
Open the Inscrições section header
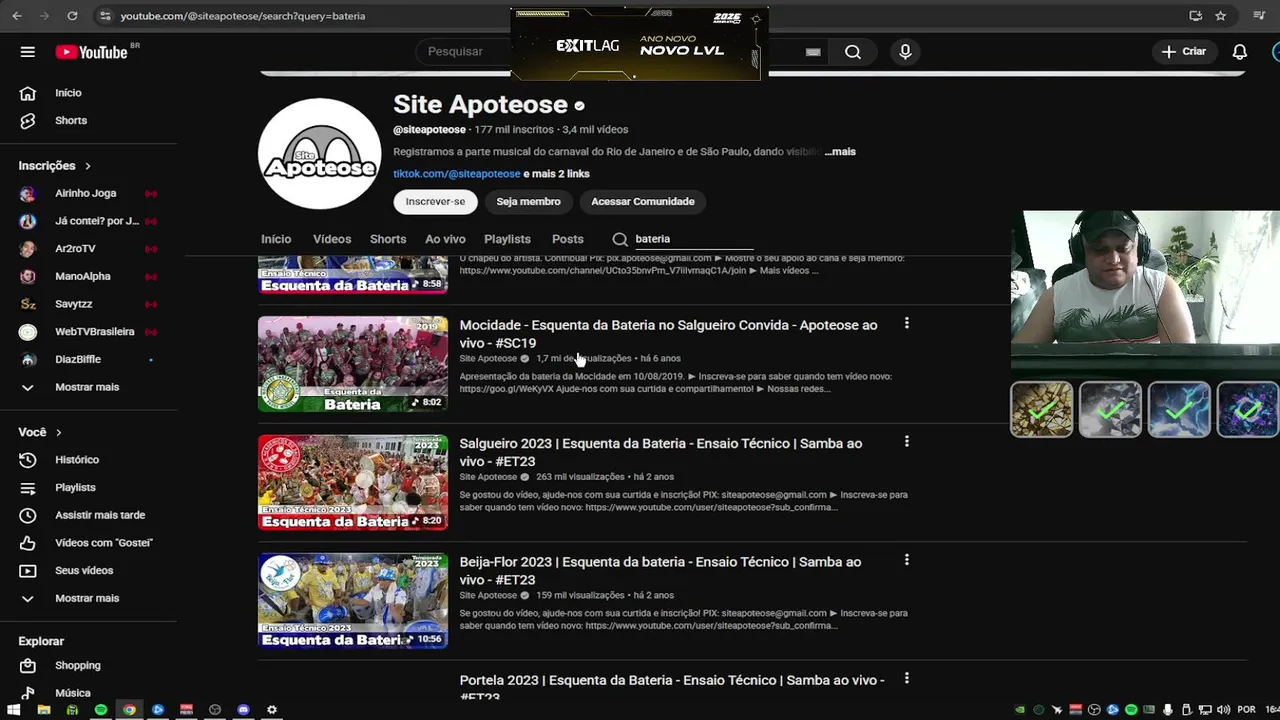54,166
